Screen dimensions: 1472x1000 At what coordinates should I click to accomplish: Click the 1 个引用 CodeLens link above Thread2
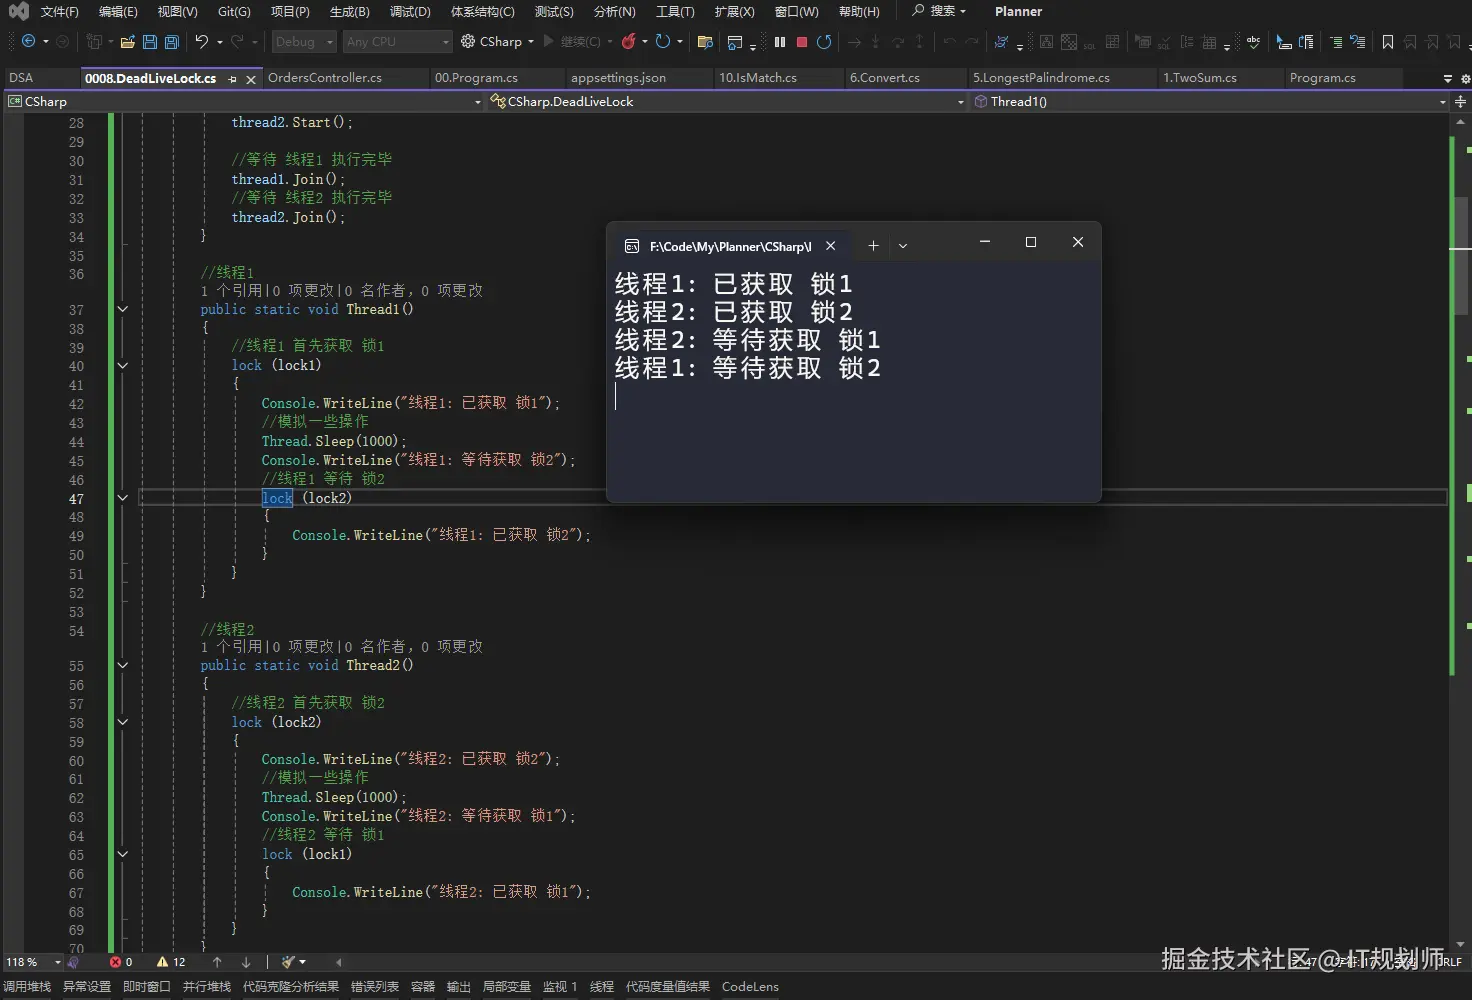(x=231, y=646)
